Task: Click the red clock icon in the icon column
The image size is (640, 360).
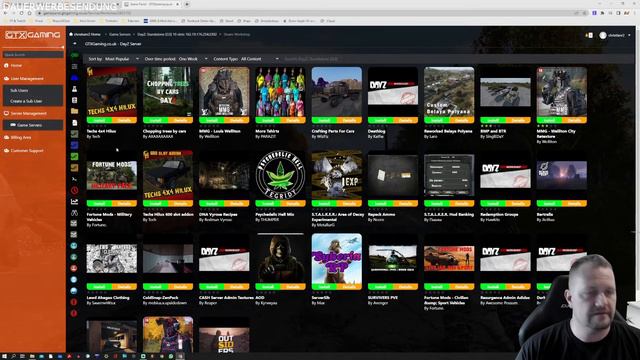Action: point(74,190)
